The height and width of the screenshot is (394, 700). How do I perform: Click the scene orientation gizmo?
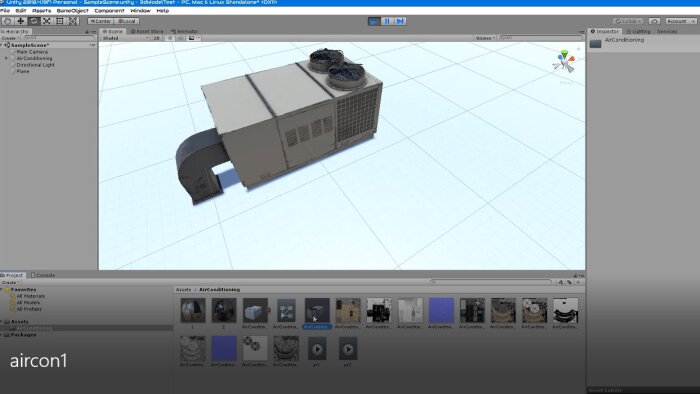(x=564, y=62)
